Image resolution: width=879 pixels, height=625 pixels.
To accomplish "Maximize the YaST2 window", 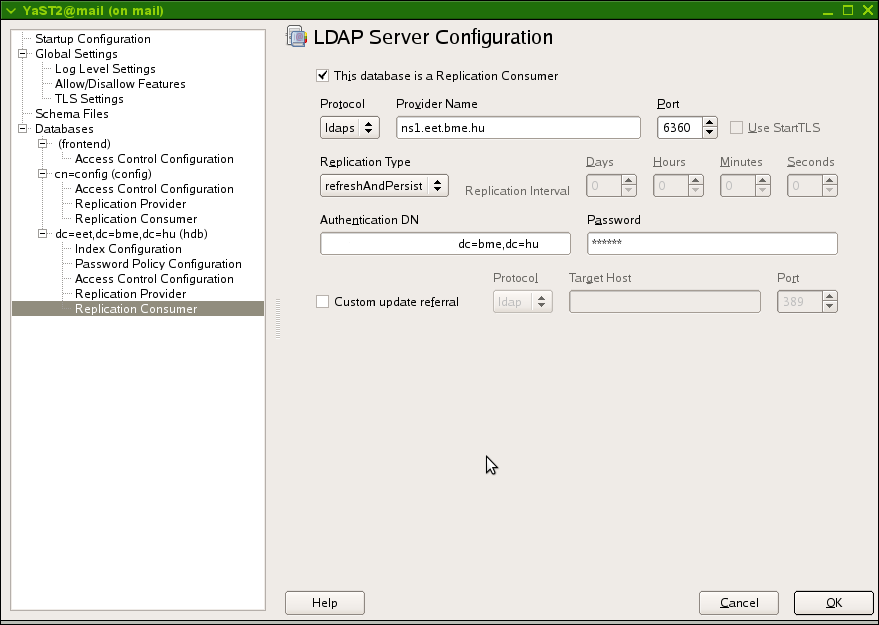I will click(x=848, y=10).
